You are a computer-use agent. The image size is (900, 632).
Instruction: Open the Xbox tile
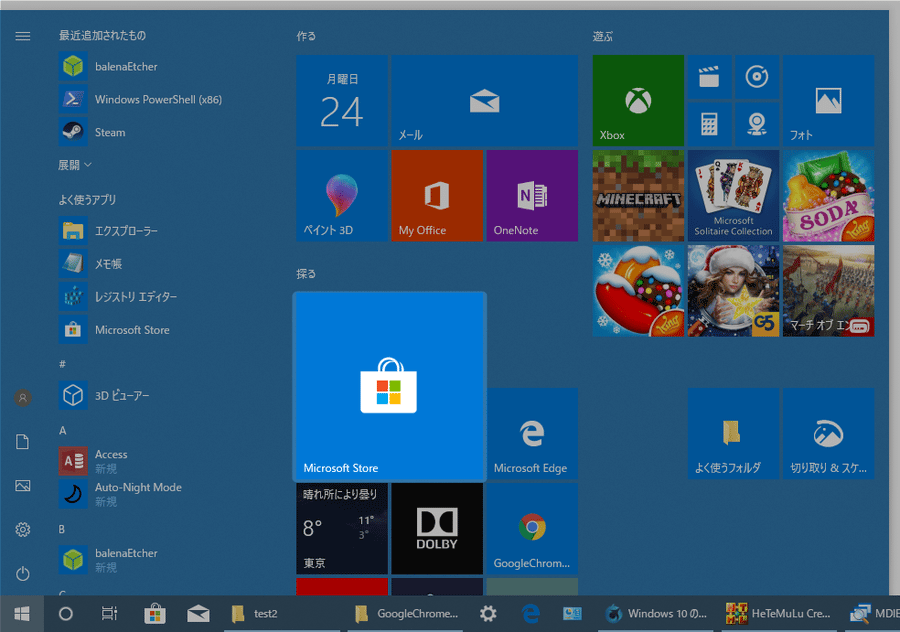(x=638, y=100)
